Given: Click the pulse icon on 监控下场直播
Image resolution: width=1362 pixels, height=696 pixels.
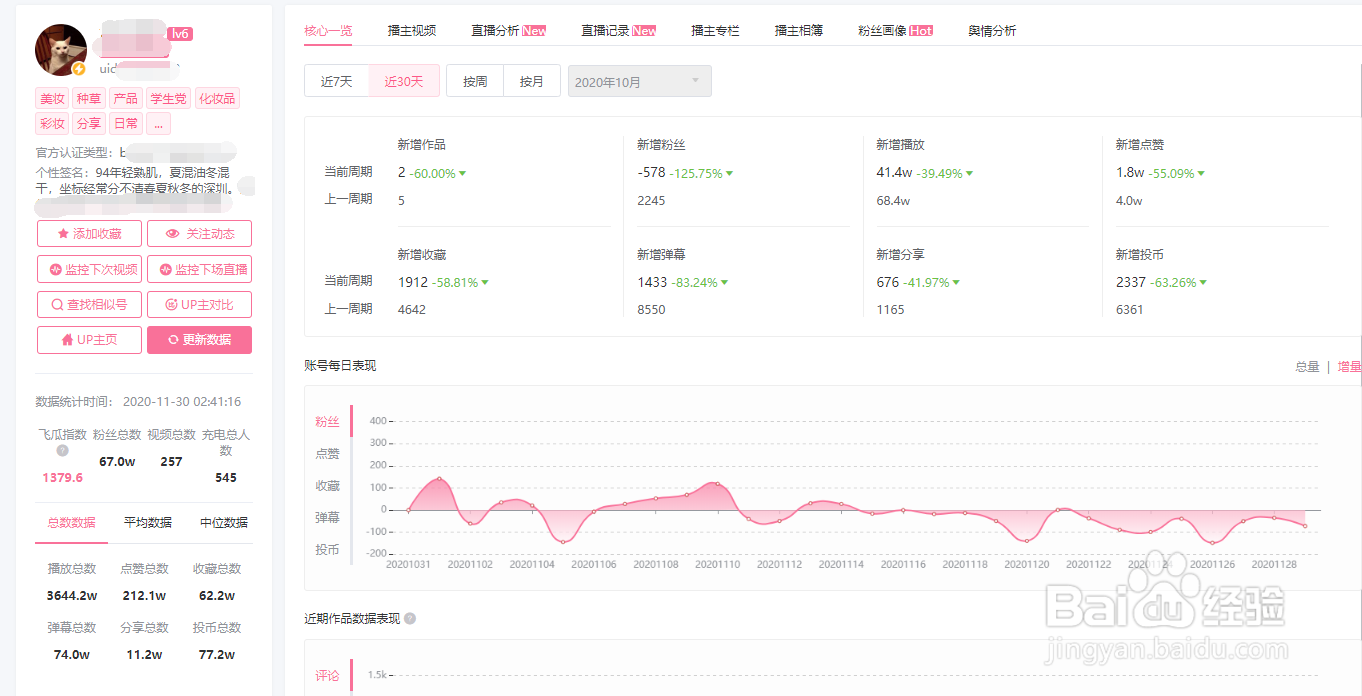Looking at the screenshot, I should pos(166,270).
